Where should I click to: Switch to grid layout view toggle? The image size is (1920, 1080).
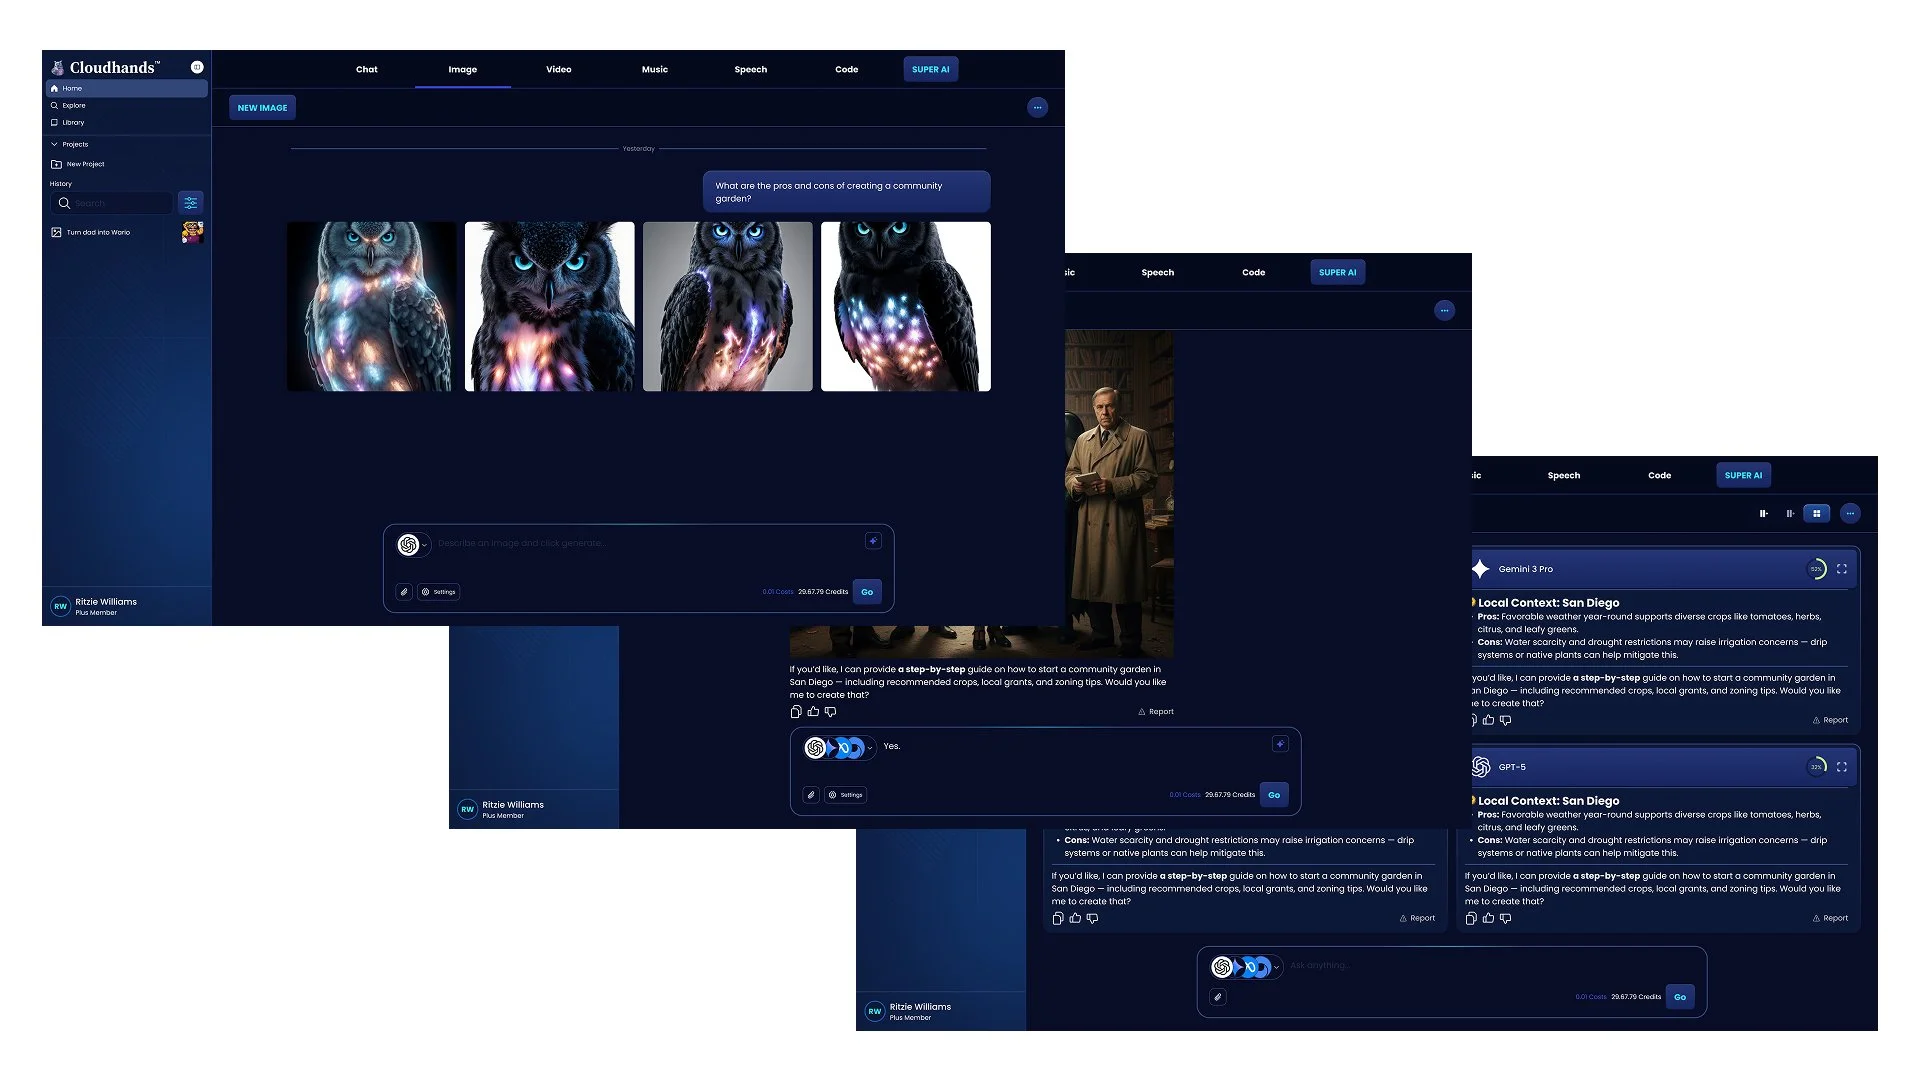(1816, 513)
